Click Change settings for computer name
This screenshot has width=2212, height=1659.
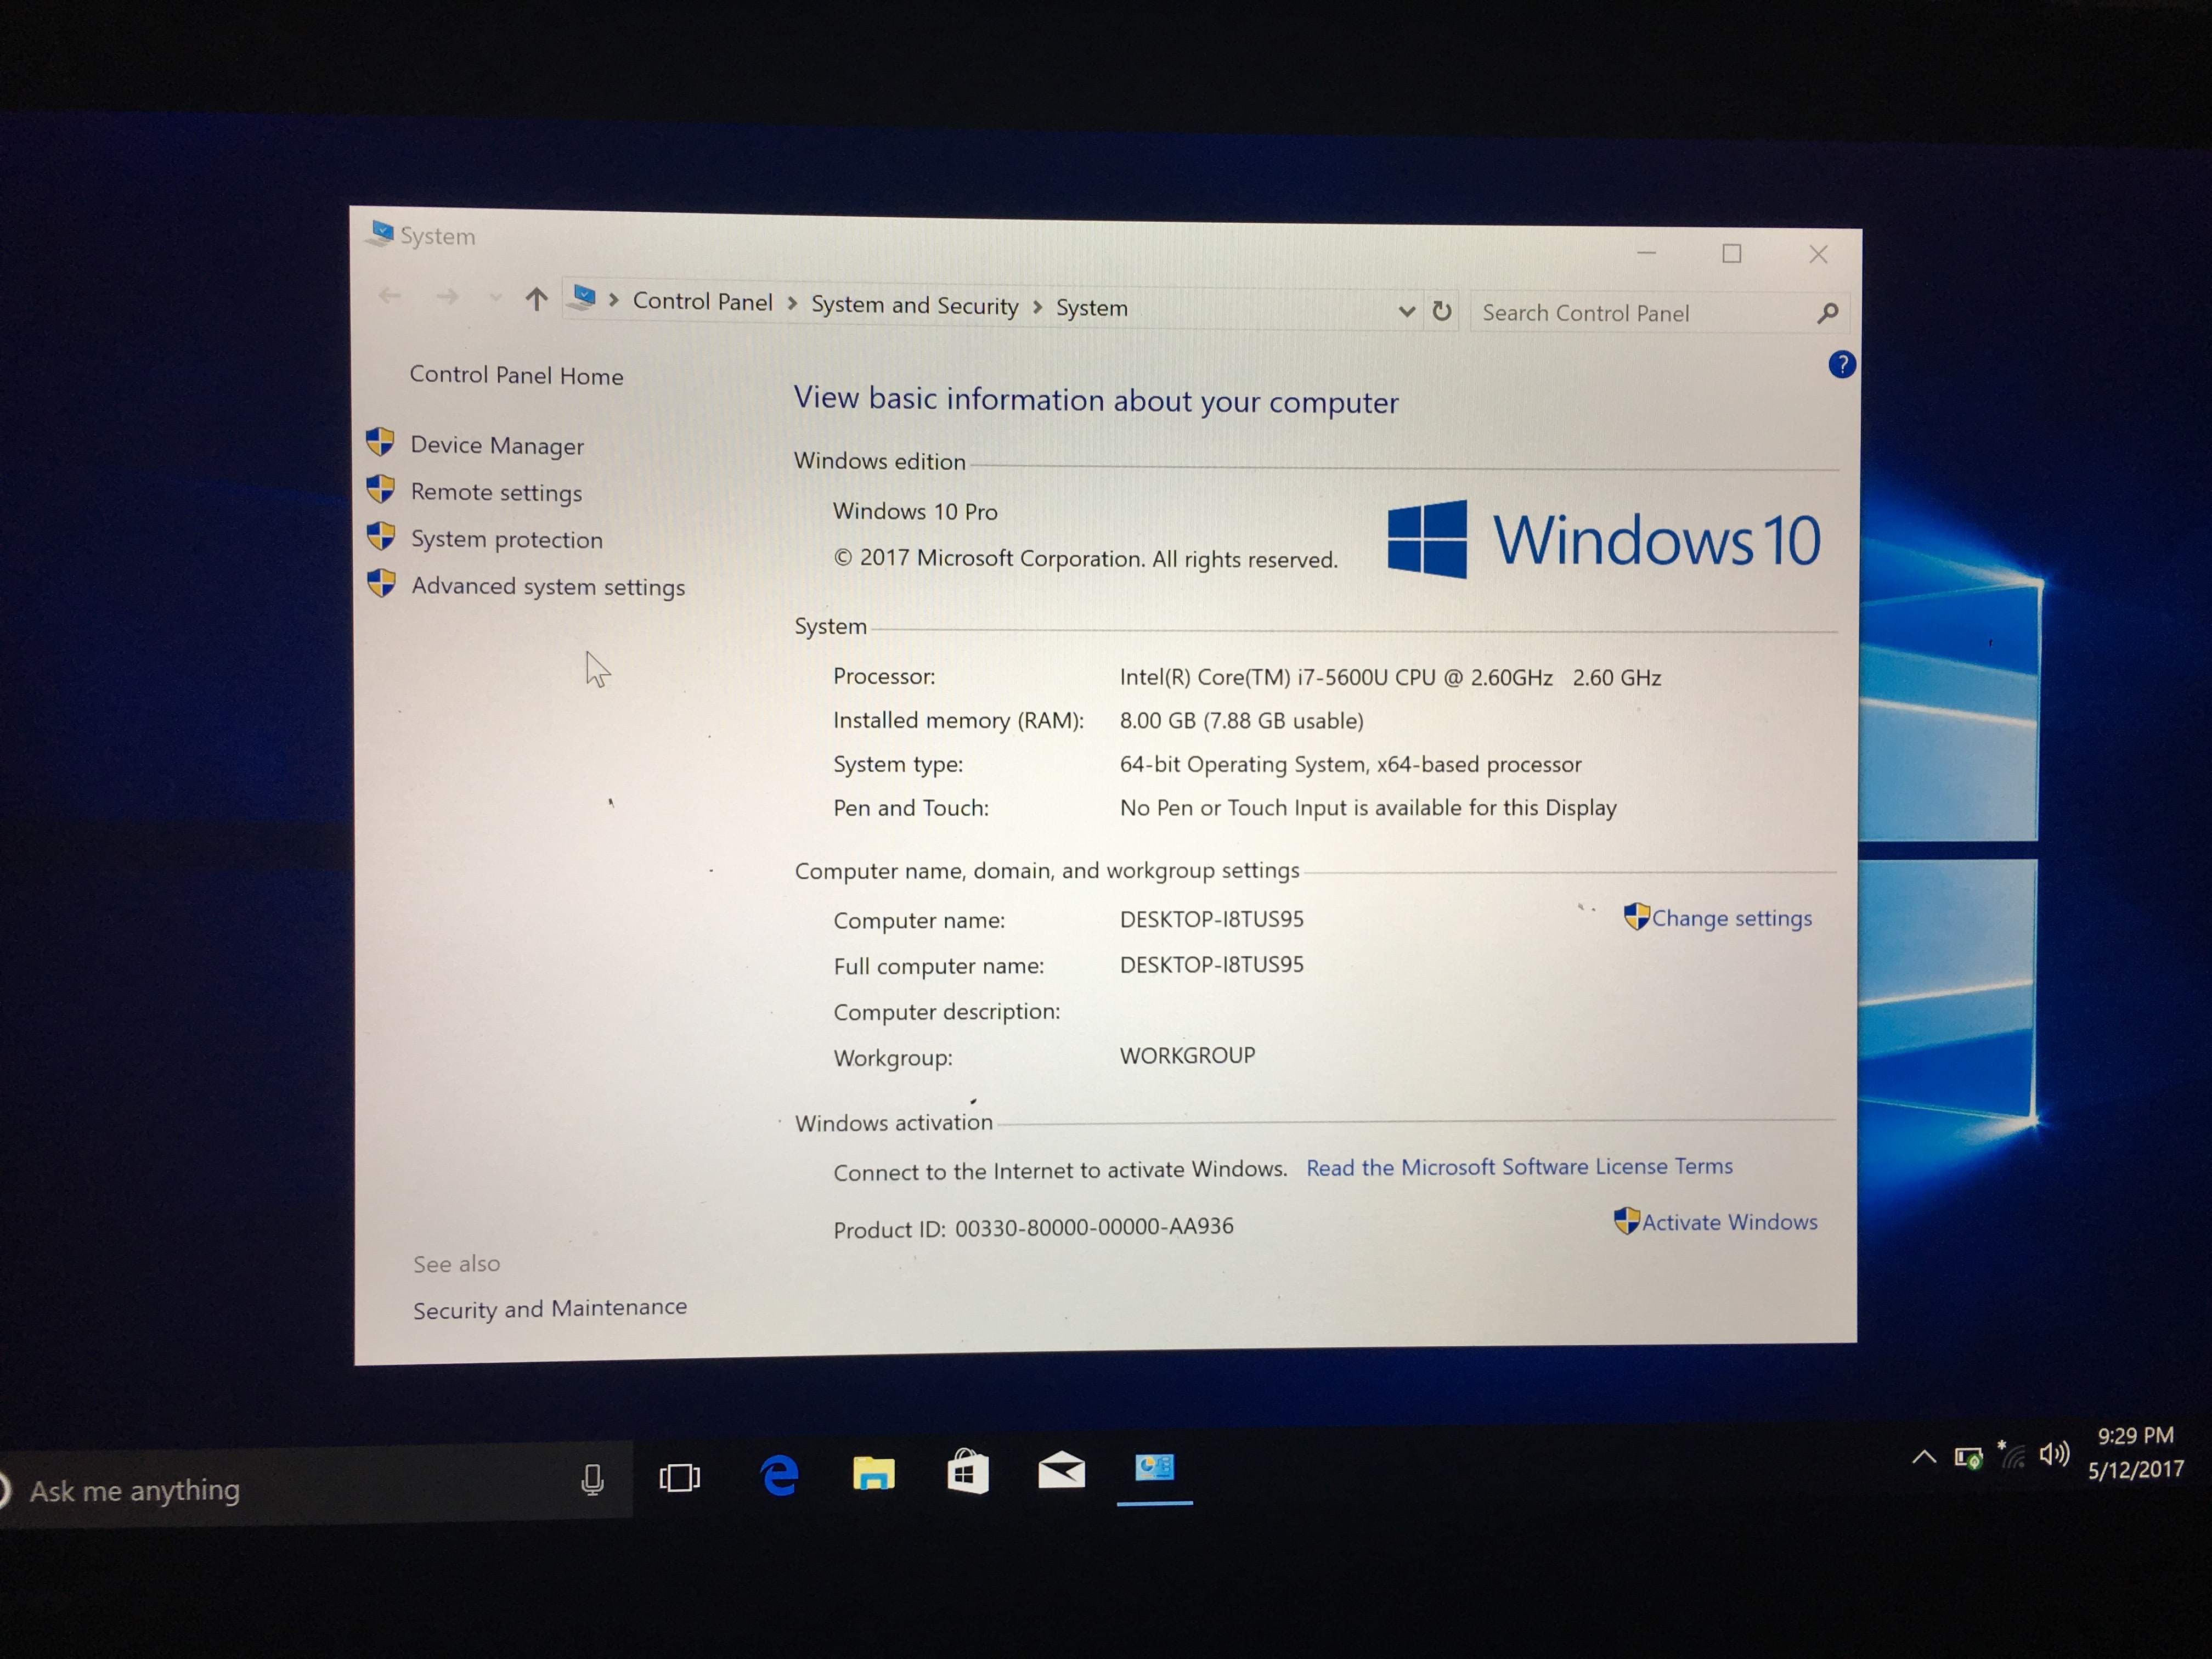point(1731,918)
